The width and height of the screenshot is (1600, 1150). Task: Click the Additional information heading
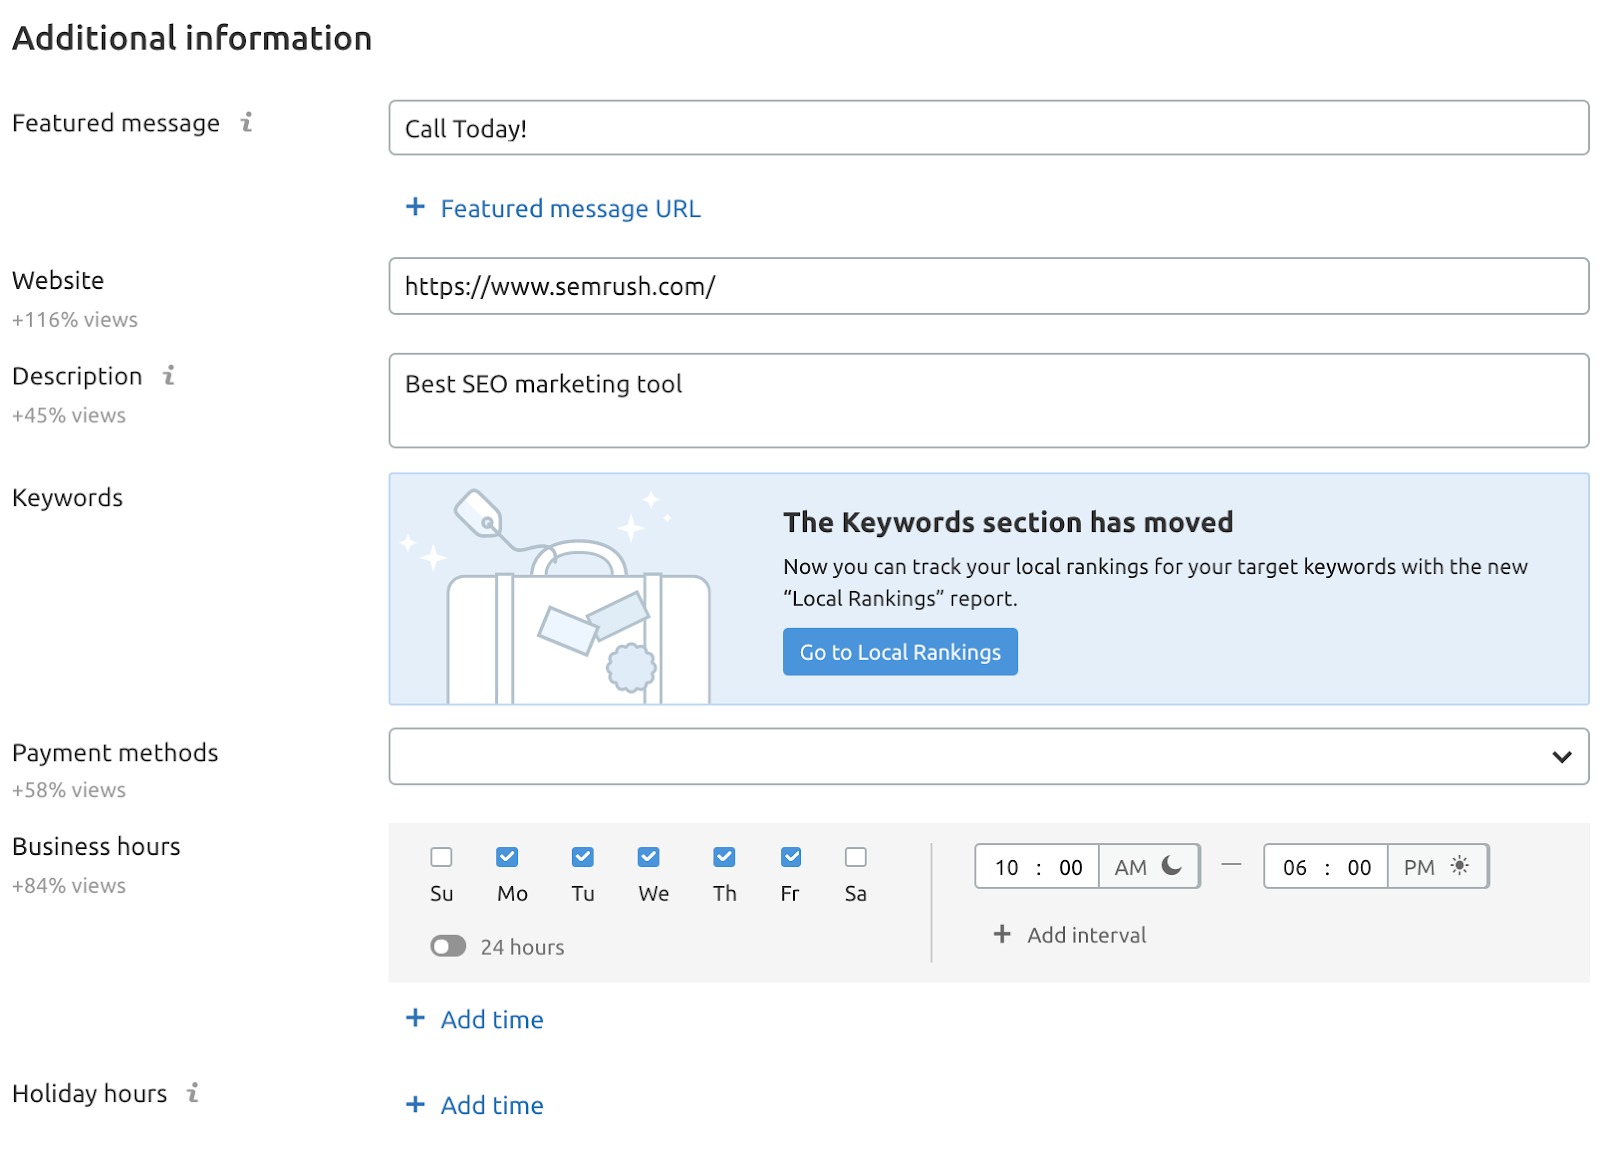point(192,38)
